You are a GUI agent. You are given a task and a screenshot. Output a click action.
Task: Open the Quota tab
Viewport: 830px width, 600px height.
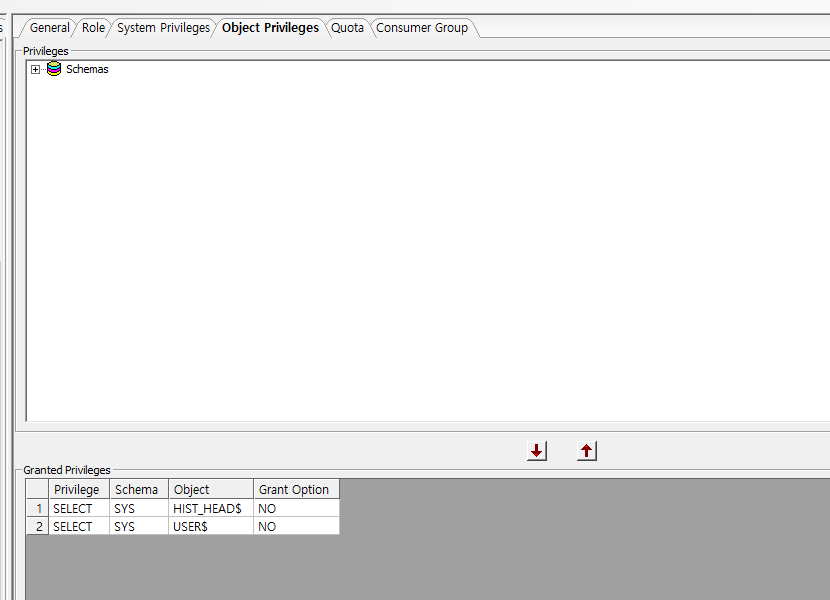coord(347,28)
